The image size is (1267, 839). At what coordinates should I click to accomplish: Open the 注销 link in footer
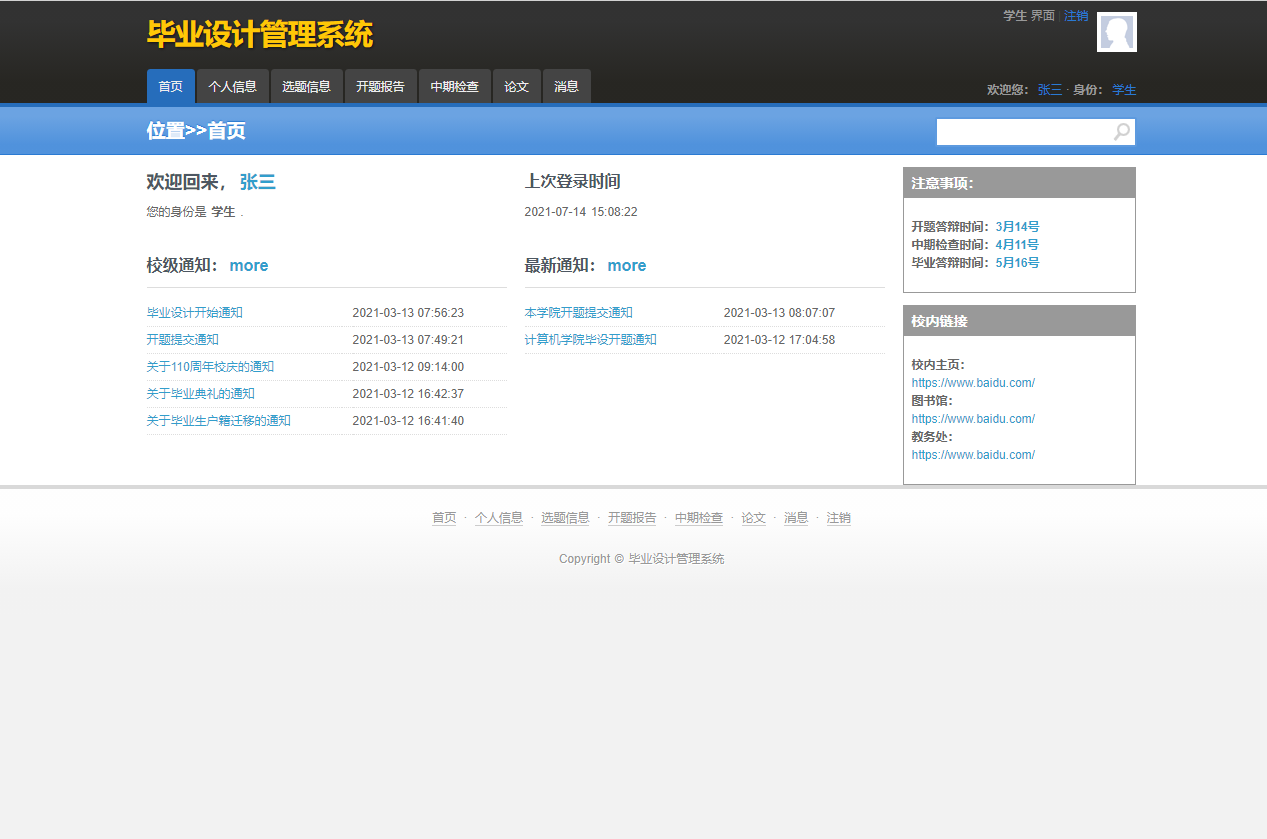(839, 518)
